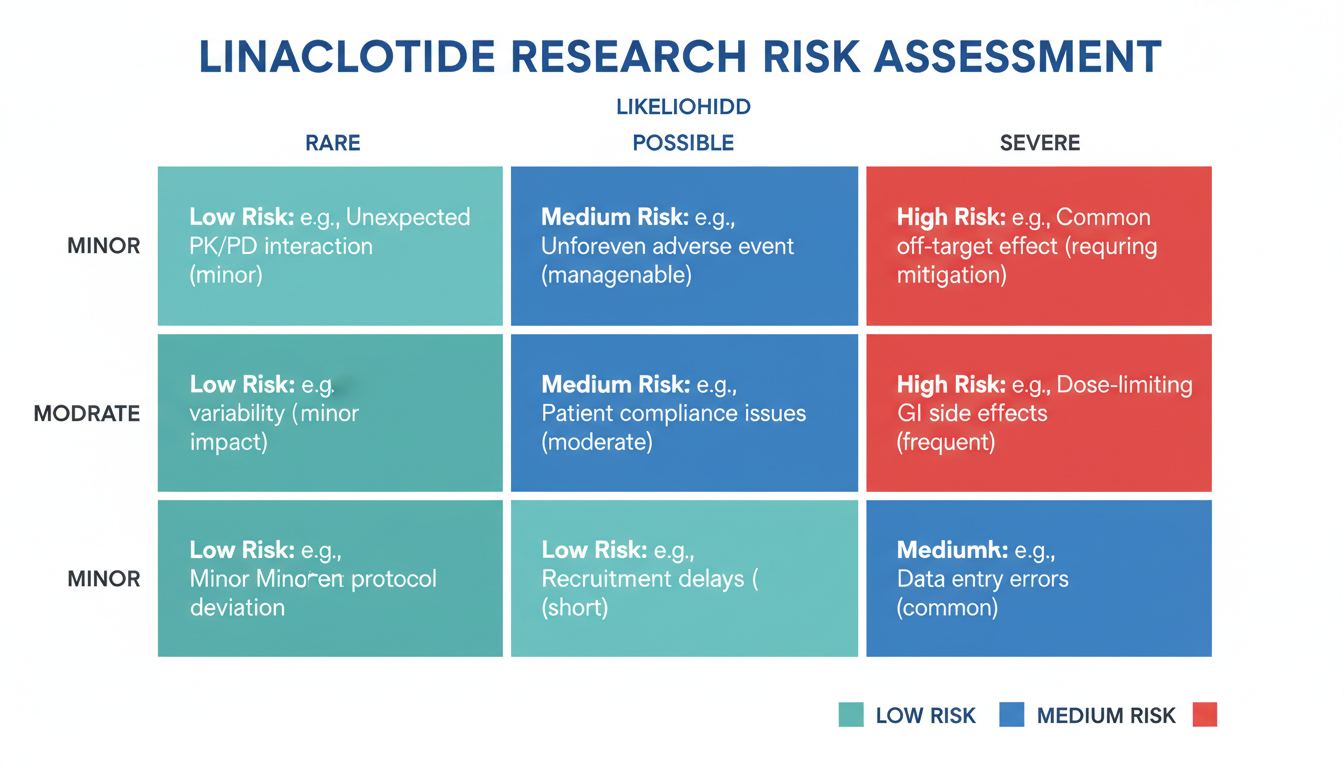This screenshot has width=1344, height=768.
Task: Click the MODRATE row label
Action: click(x=87, y=413)
